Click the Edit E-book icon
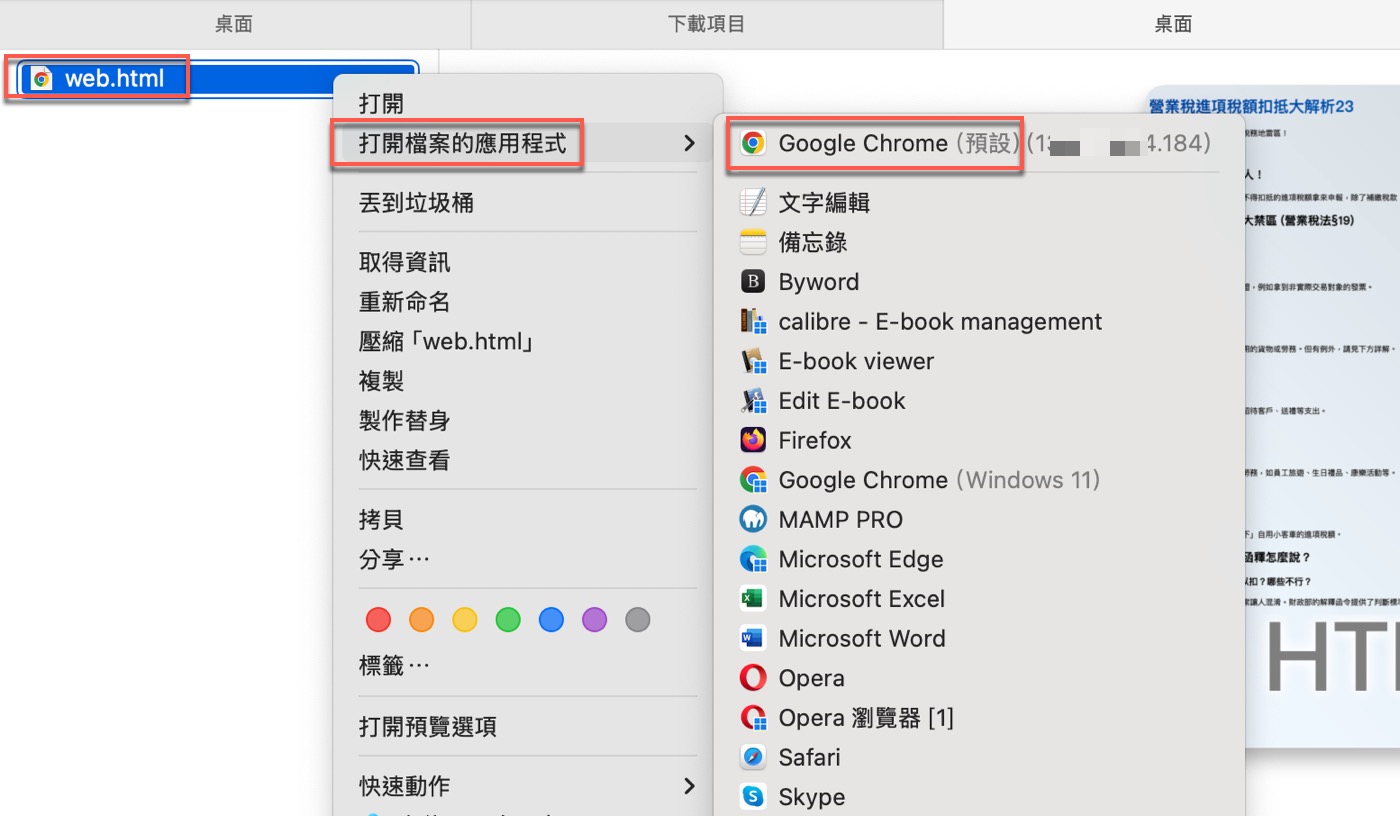1400x816 pixels. tap(753, 401)
